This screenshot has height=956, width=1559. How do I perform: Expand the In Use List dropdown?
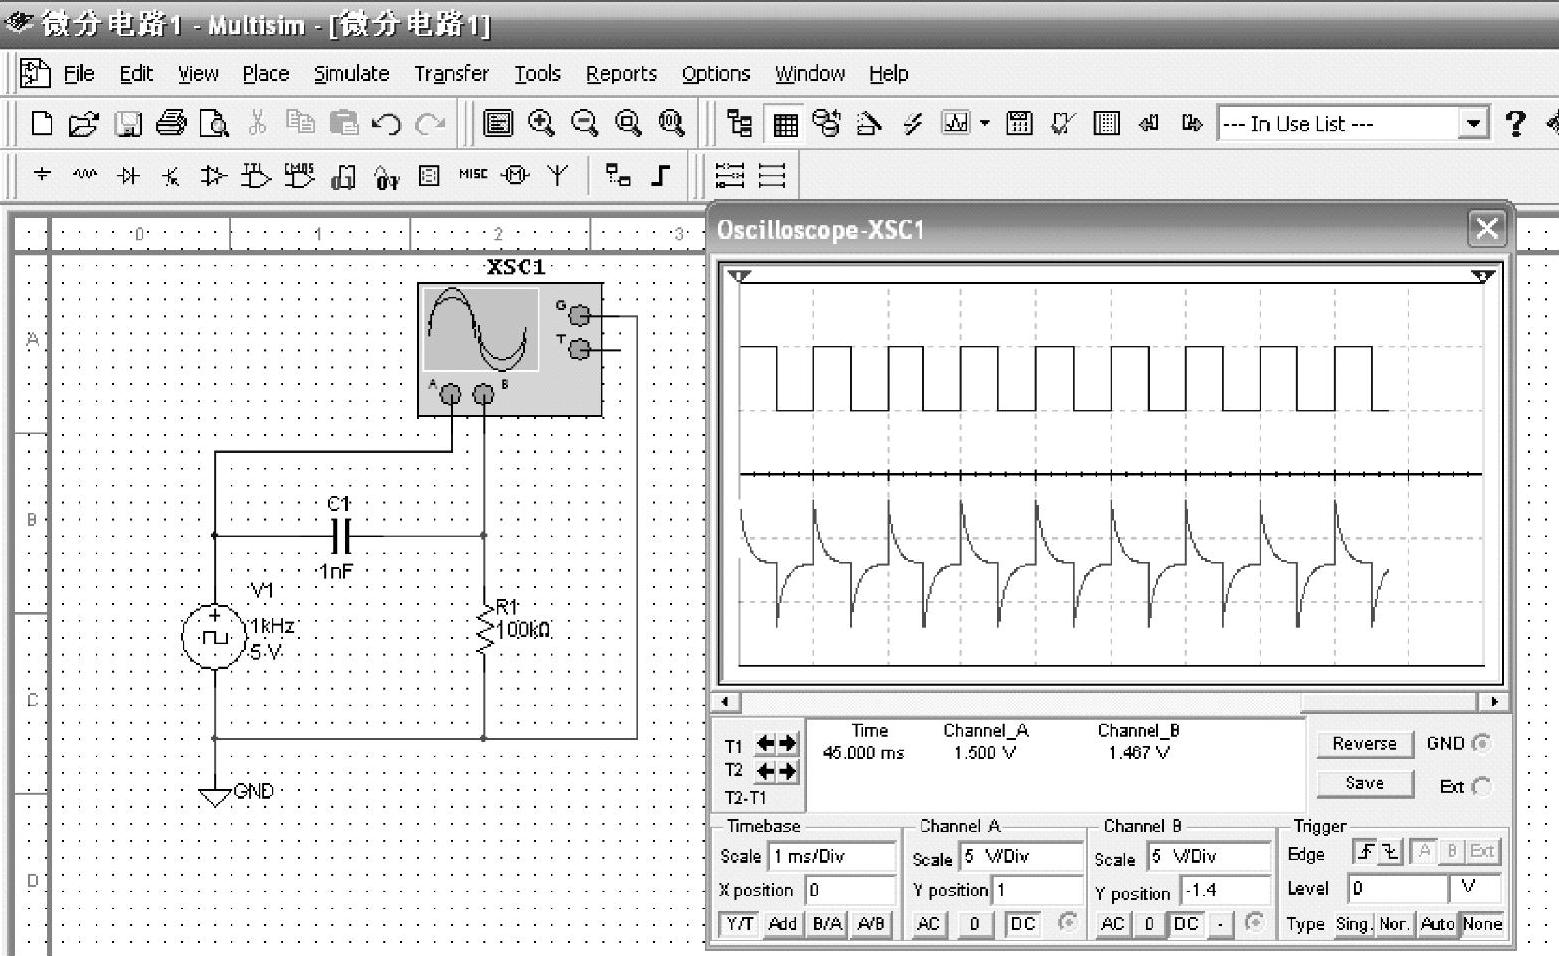coord(1472,124)
